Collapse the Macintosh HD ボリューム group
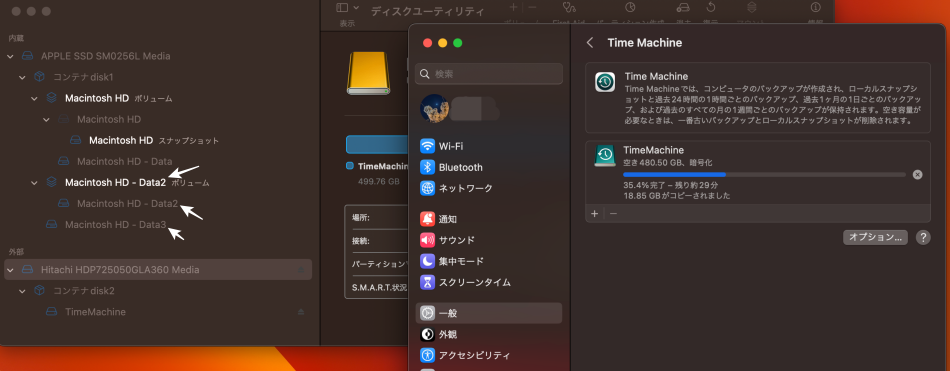 (x=35, y=98)
